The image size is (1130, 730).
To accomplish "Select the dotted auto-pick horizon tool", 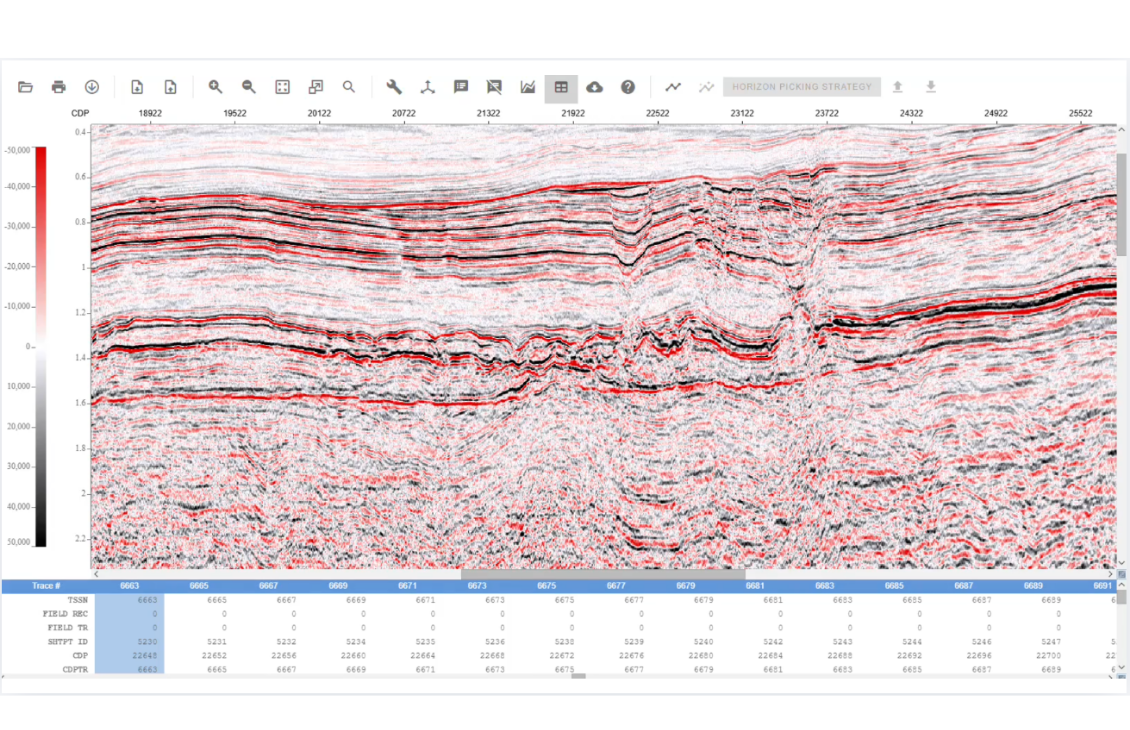I will point(706,87).
